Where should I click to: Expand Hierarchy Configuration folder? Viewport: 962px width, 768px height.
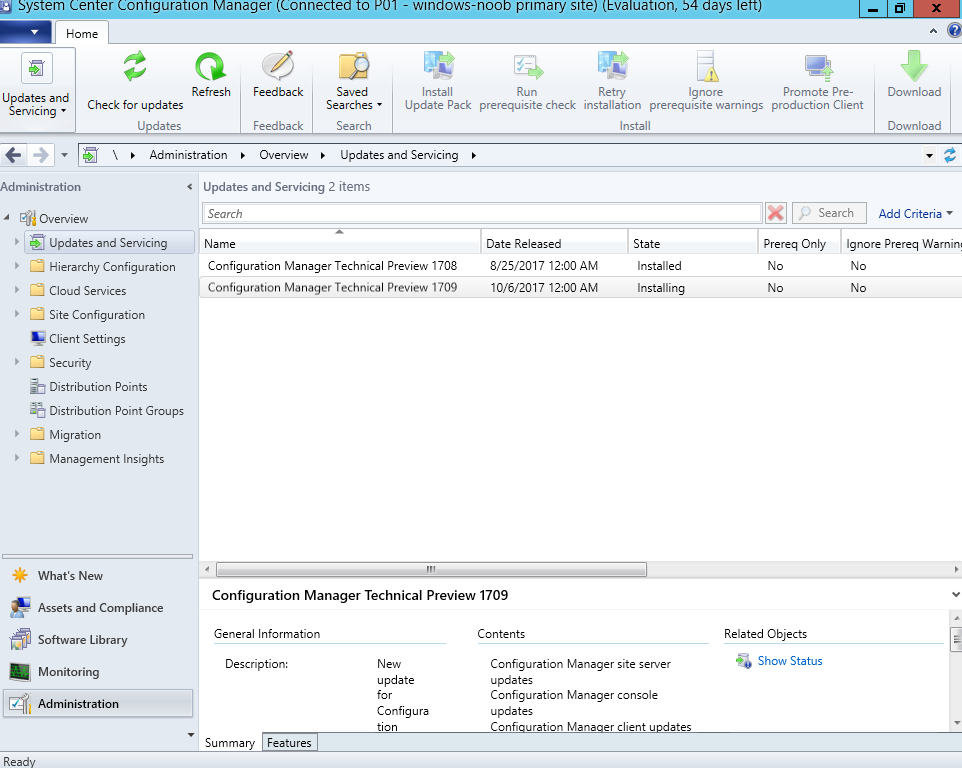(x=17, y=266)
